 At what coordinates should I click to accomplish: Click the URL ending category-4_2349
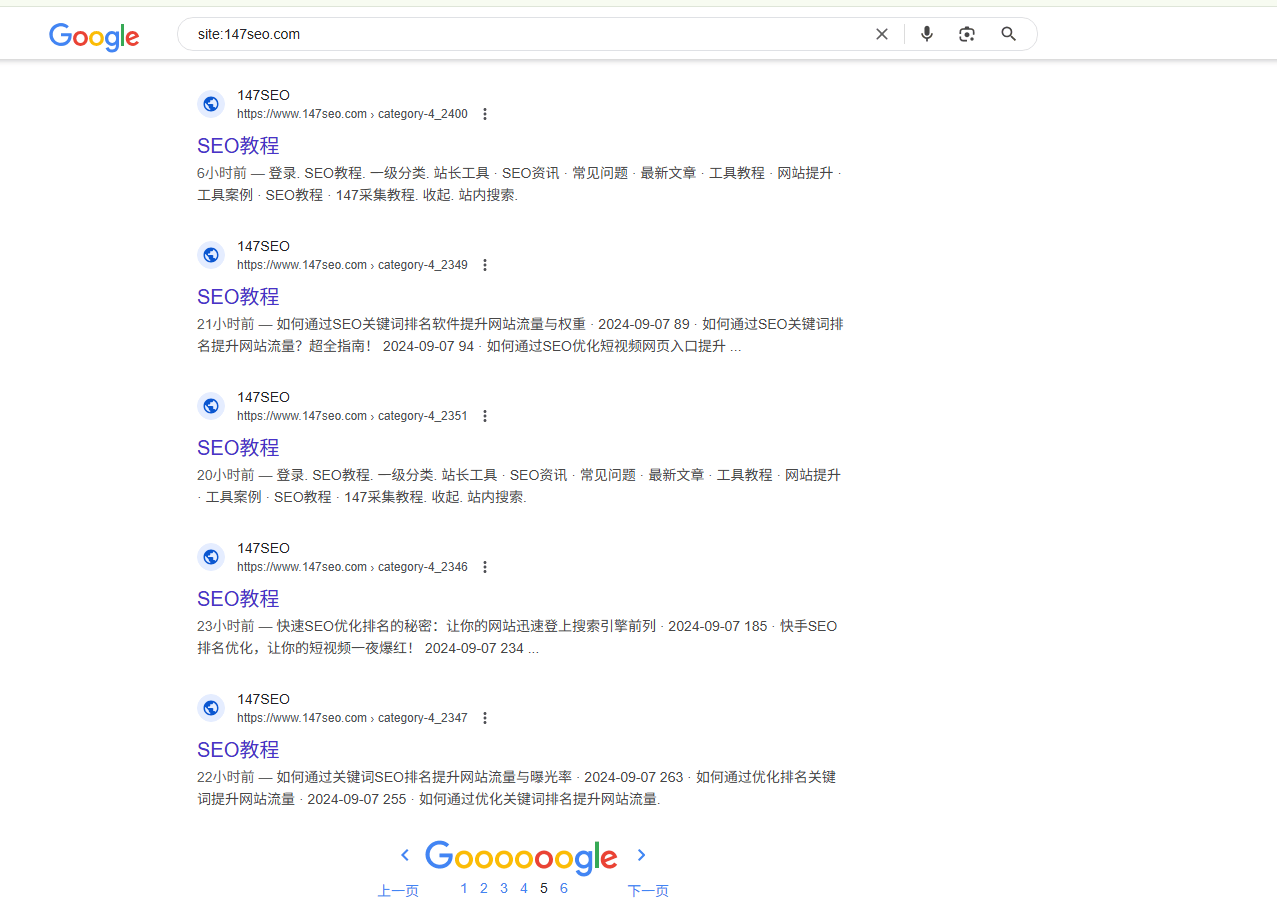tap(352, 265)
